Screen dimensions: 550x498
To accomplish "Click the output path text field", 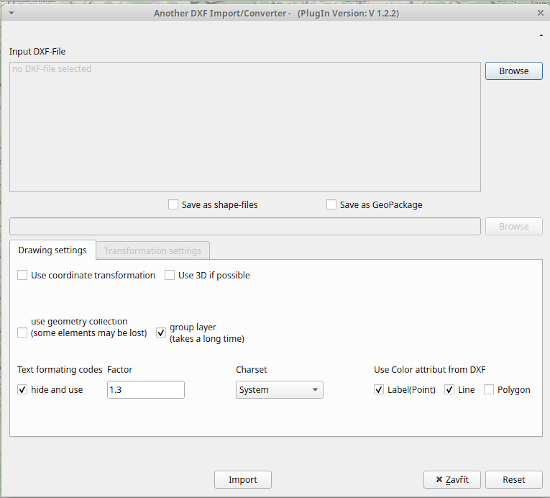I will pos(245,226).
